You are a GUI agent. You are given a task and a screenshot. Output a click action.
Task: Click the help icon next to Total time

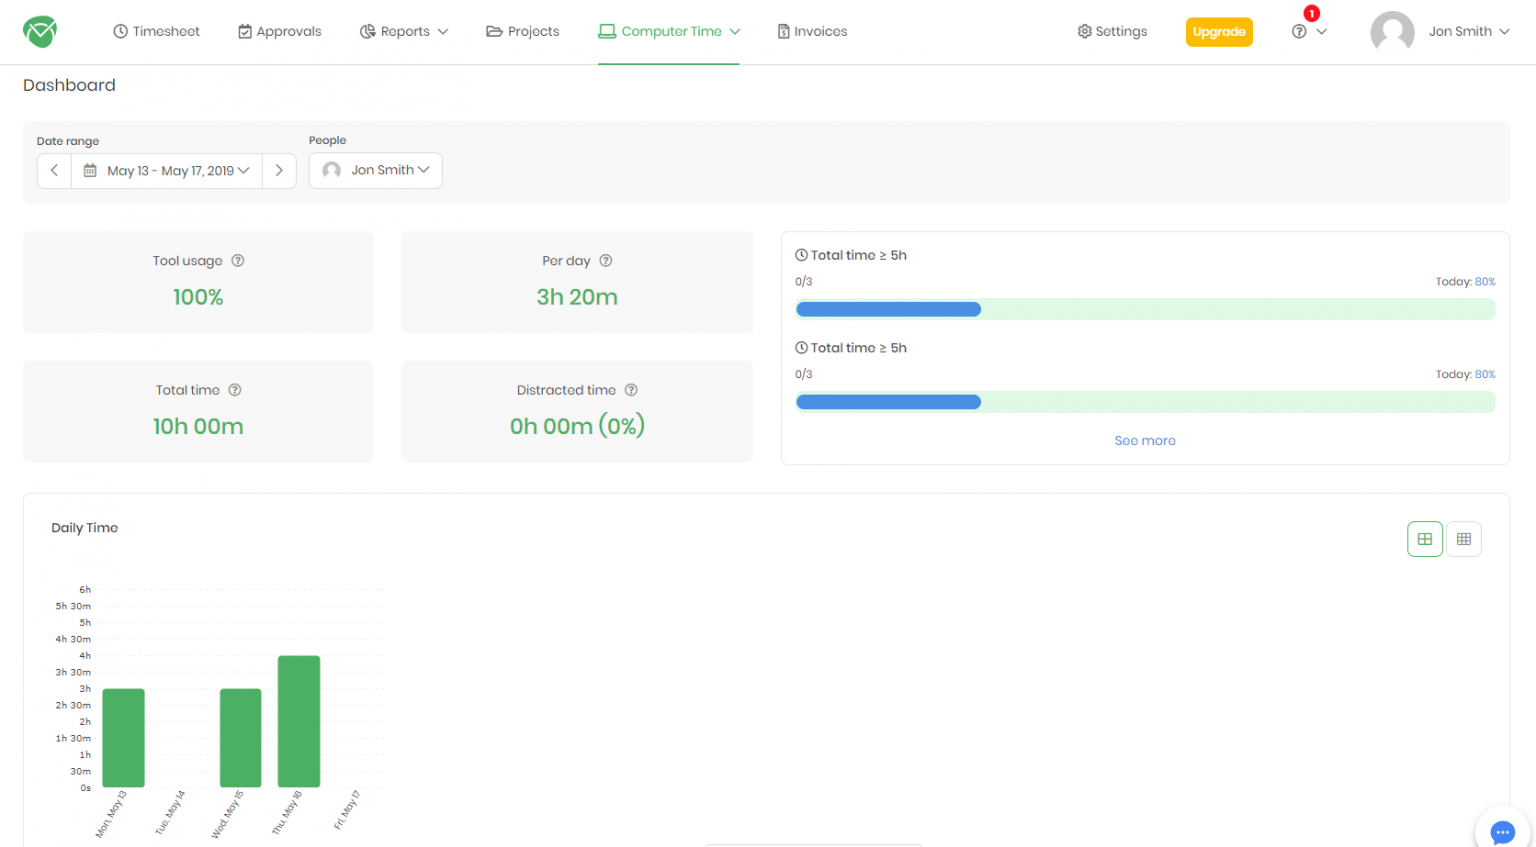pyautogui.click(x=233, y=390)
